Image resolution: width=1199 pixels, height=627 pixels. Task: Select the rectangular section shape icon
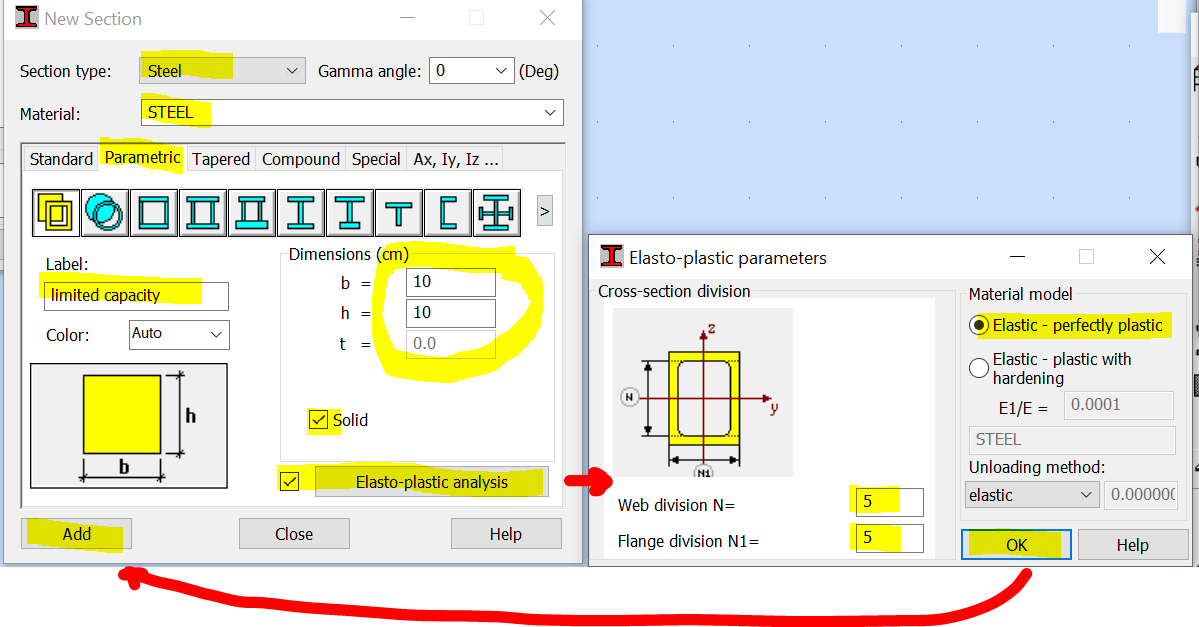click(56, 211)
